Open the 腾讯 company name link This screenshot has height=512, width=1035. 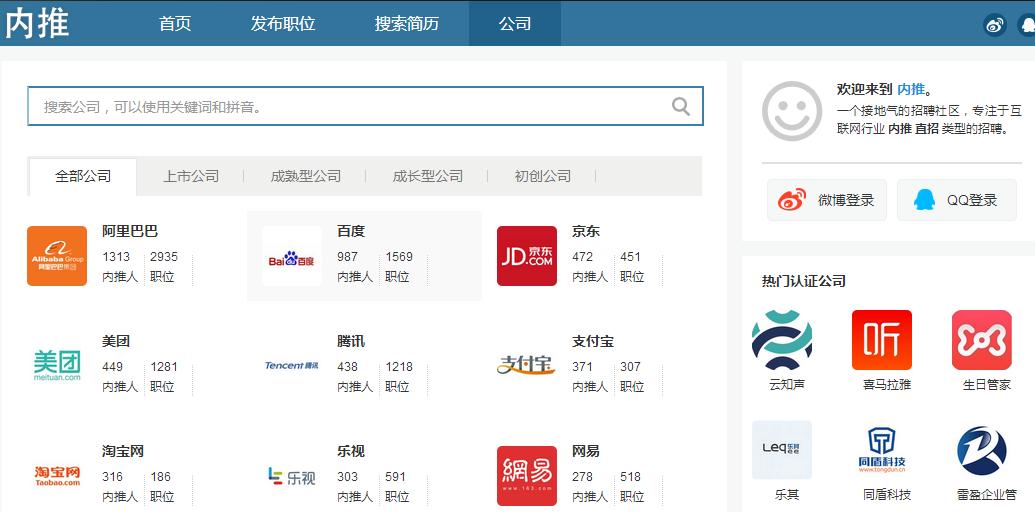[x=351, y=342]
